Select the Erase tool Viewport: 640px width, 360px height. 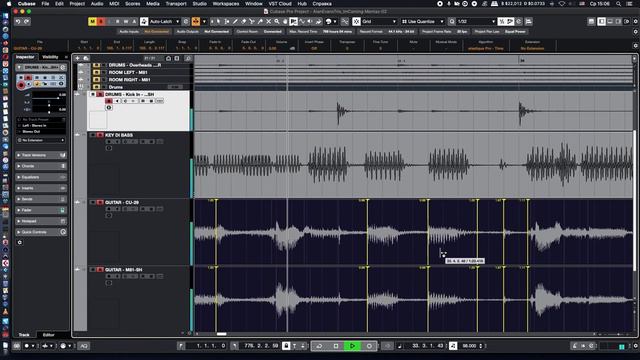(244, 22)
